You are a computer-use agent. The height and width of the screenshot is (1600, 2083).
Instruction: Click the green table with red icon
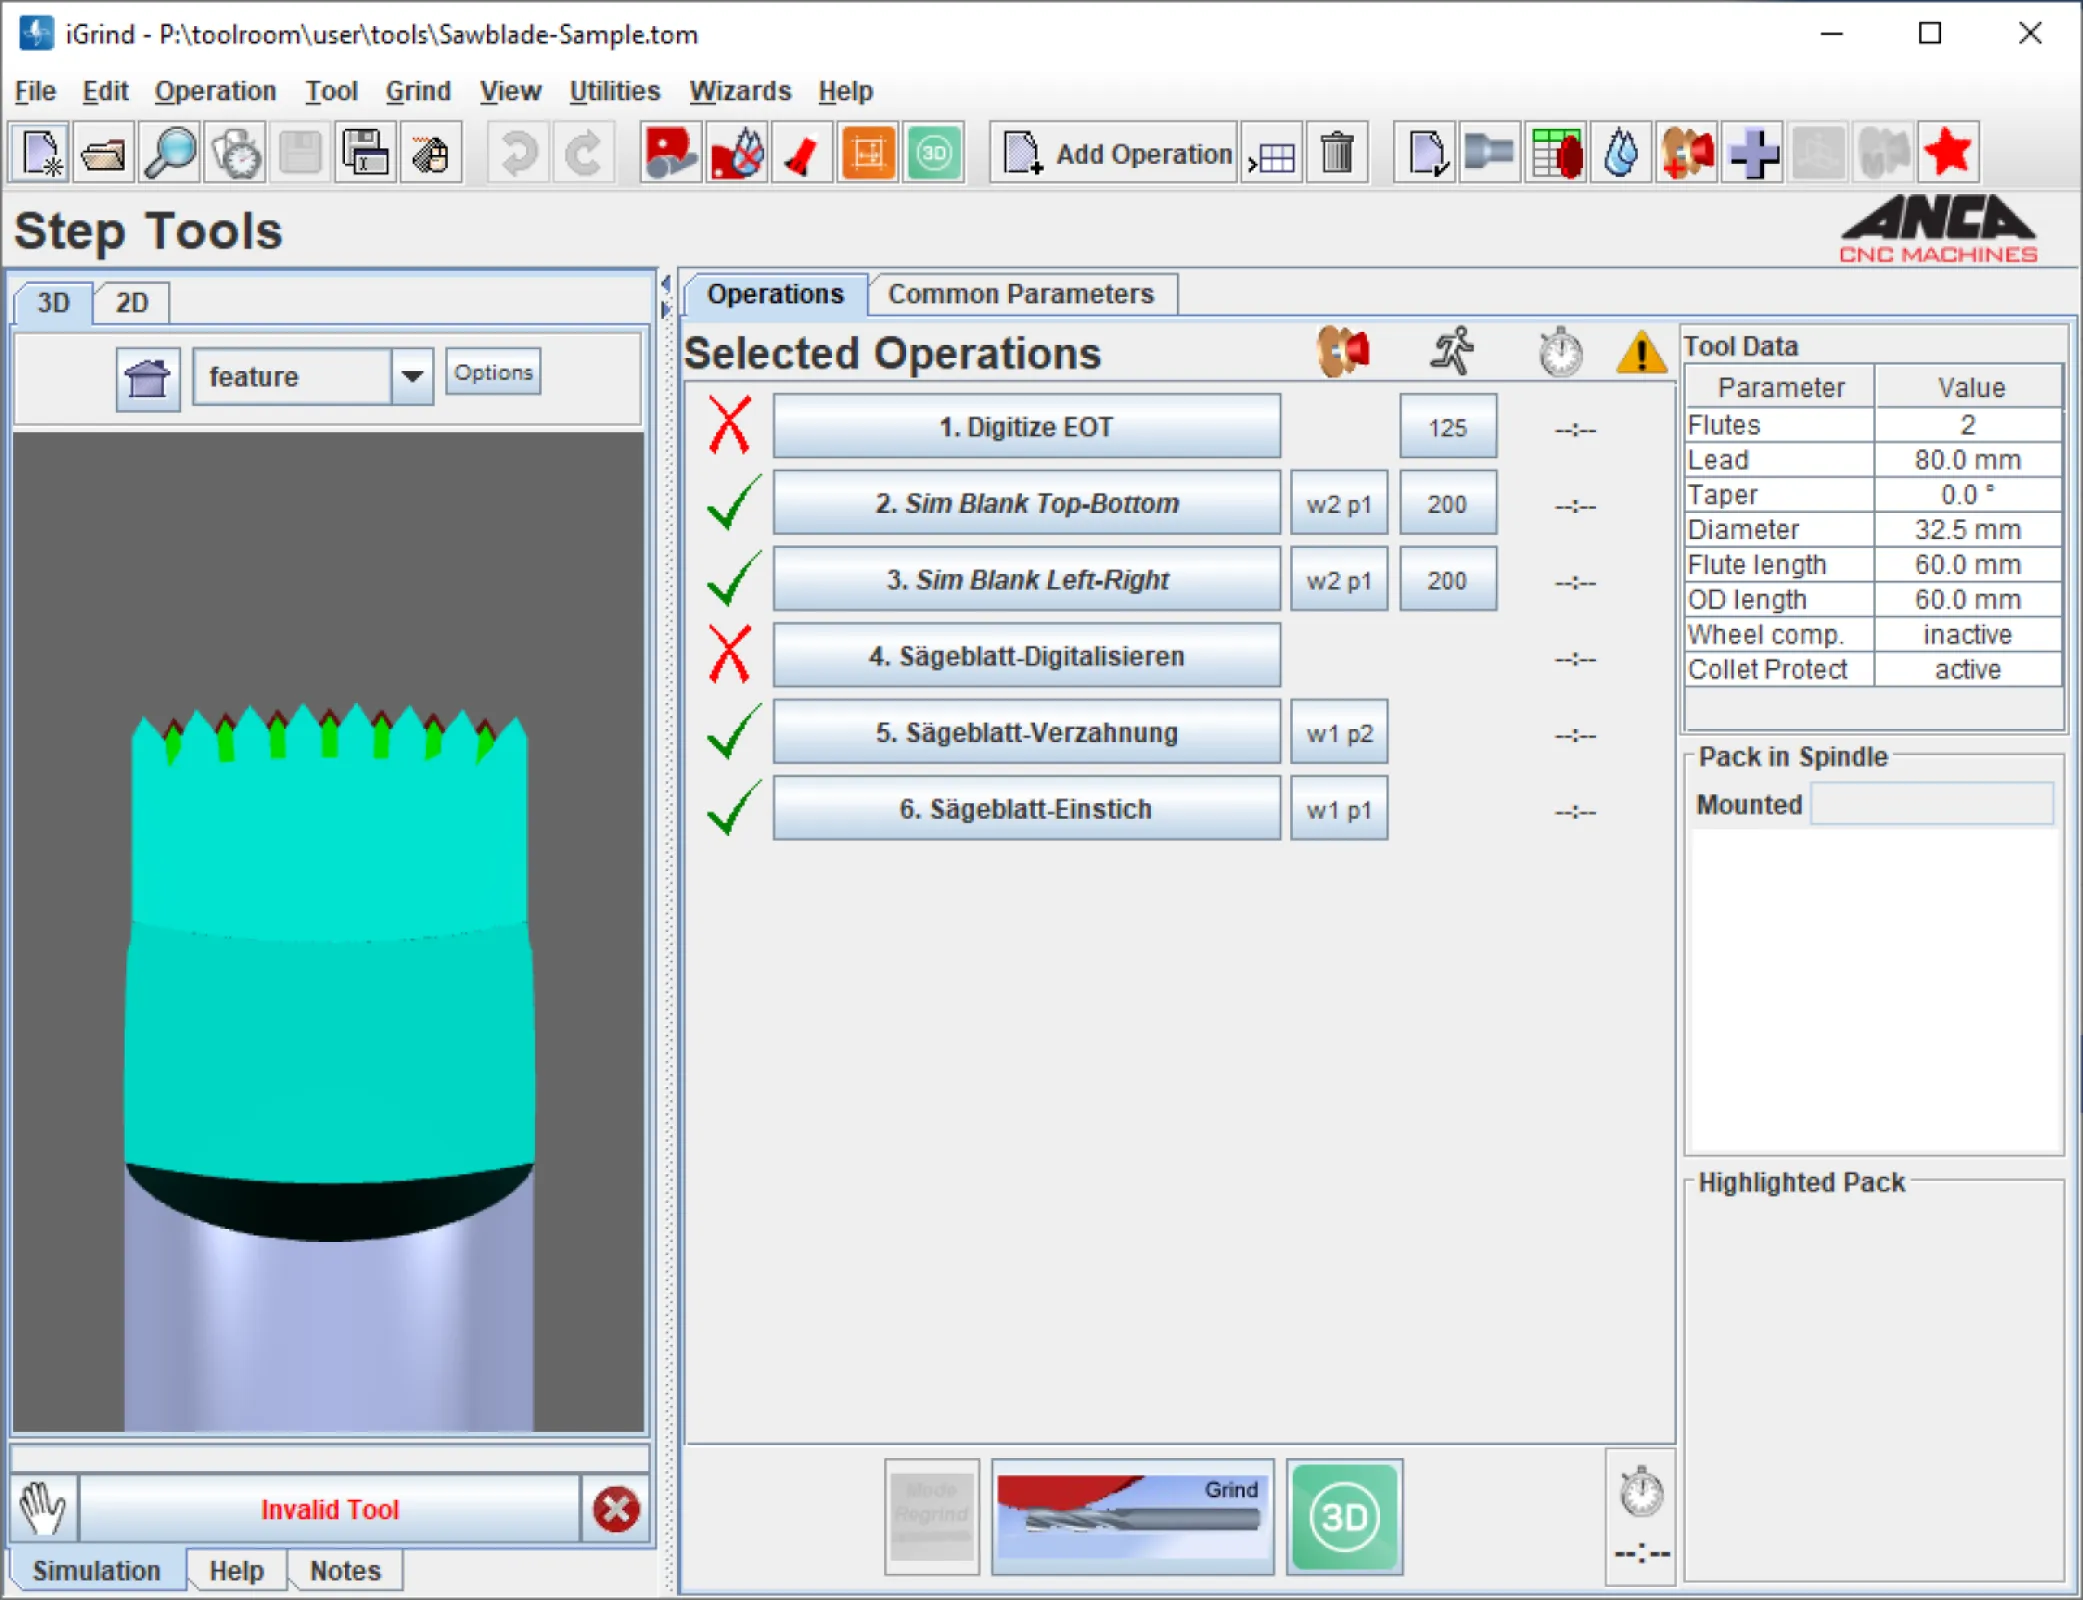[1556, 153]
